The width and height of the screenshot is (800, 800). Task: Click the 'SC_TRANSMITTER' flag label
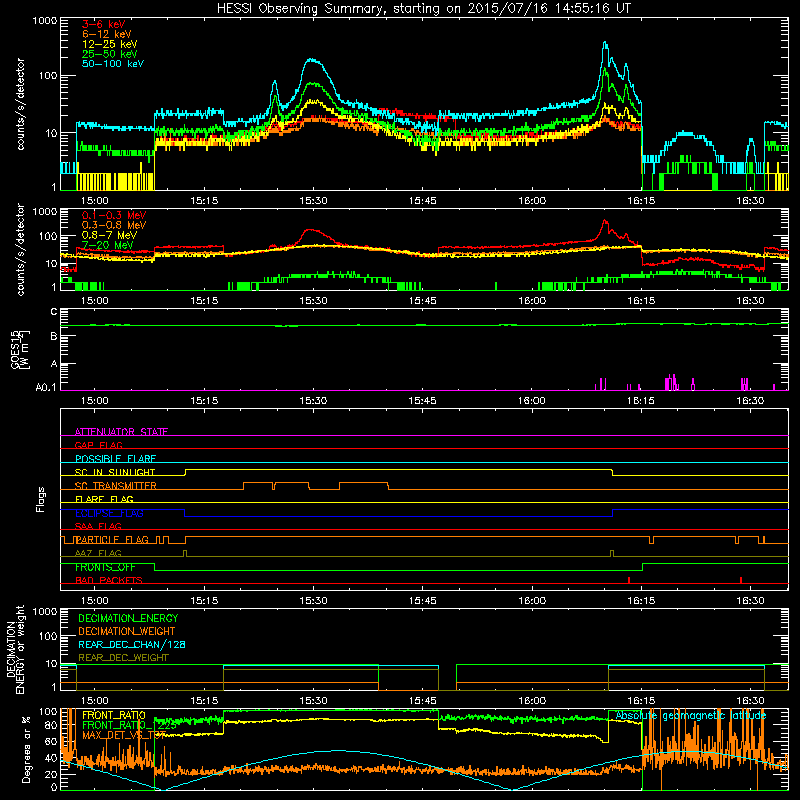(115, 486)
